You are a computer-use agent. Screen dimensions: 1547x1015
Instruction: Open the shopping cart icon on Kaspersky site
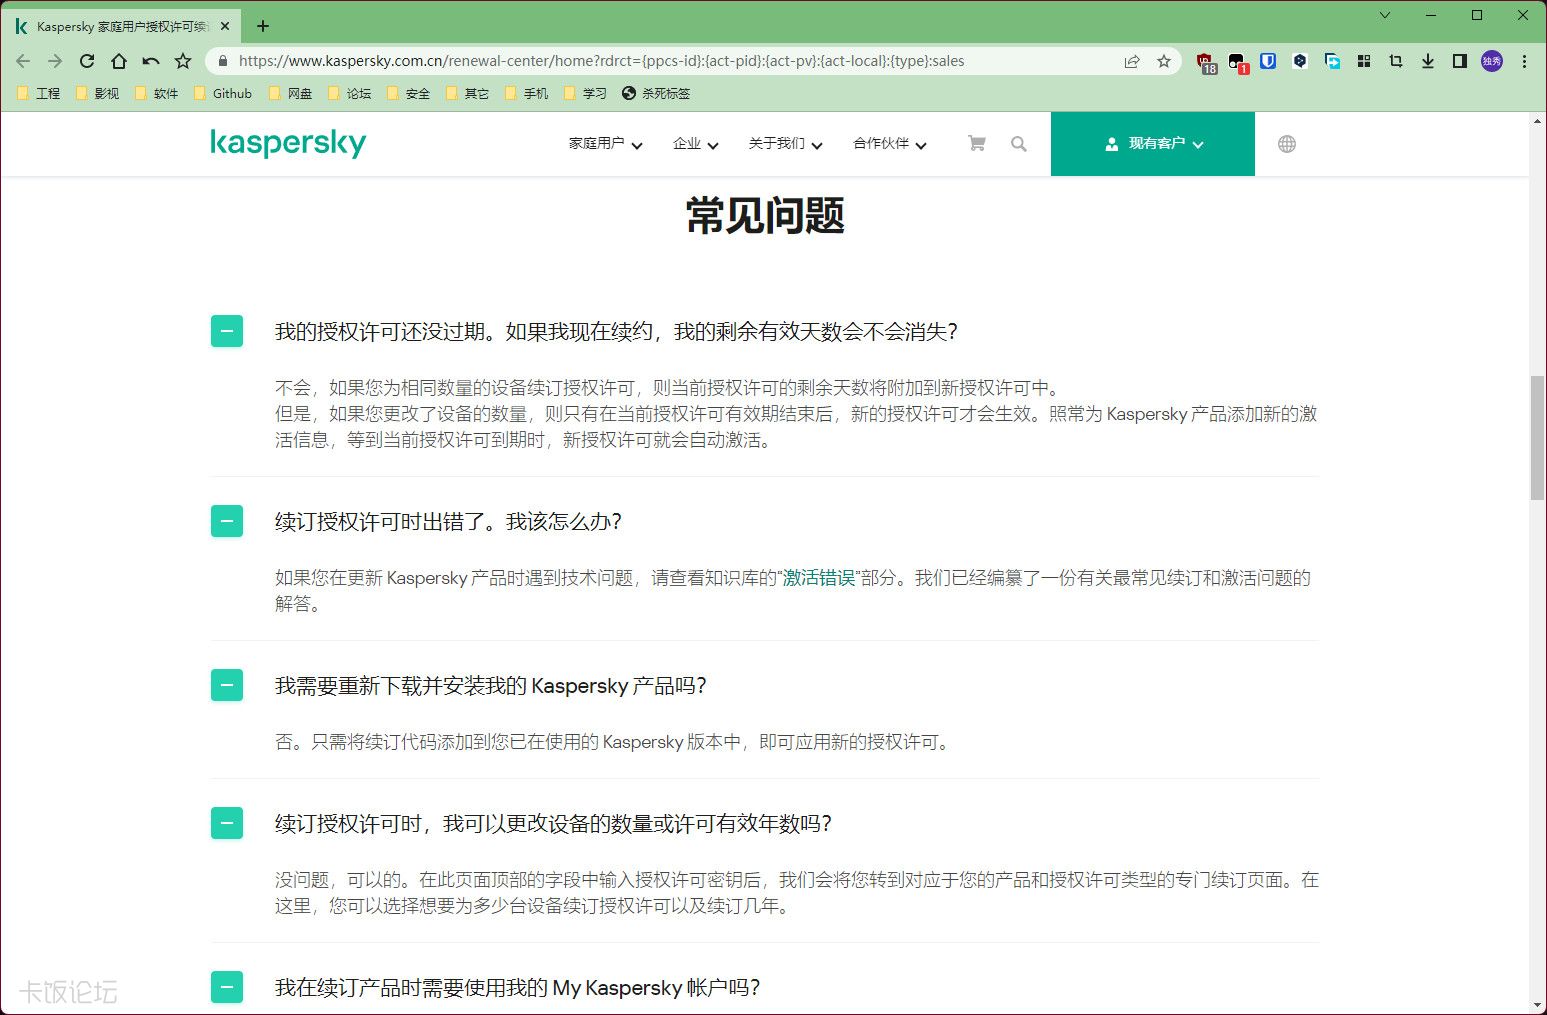pyautogui.click(x=977, y=144)
